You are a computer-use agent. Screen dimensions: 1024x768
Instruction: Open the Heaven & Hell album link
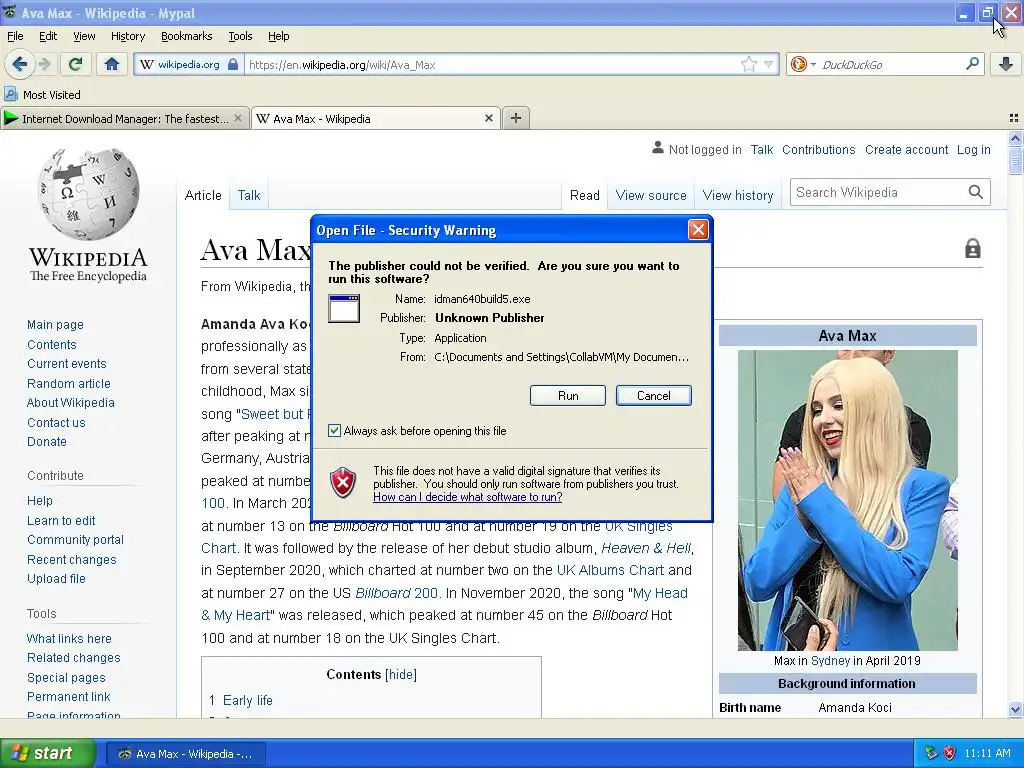[645, 548]
